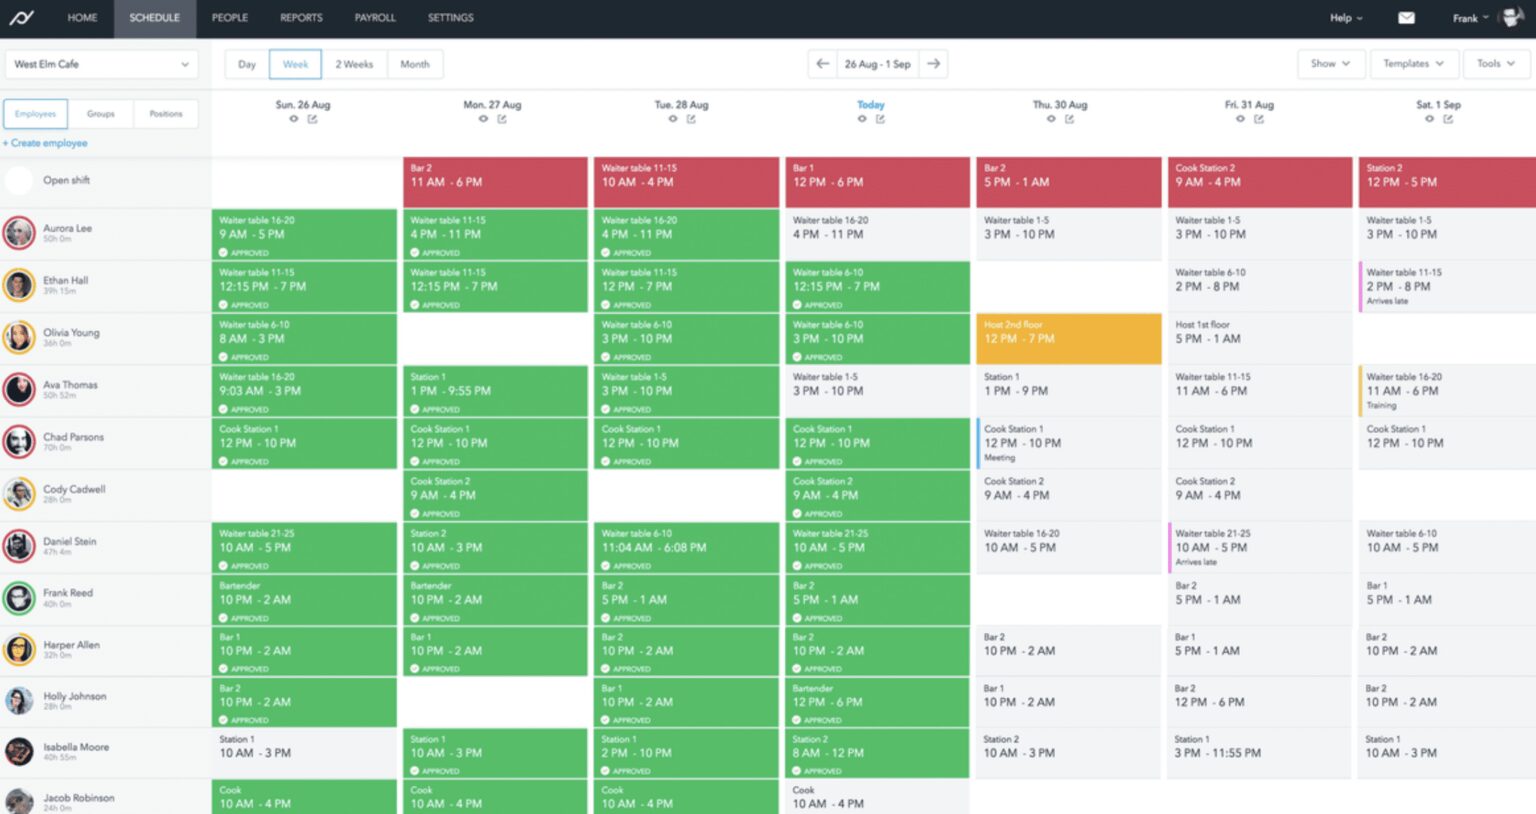Open the PEOPLE tab
The width and height of the screenshot is (1536, 814).
(x=230, y=18)
